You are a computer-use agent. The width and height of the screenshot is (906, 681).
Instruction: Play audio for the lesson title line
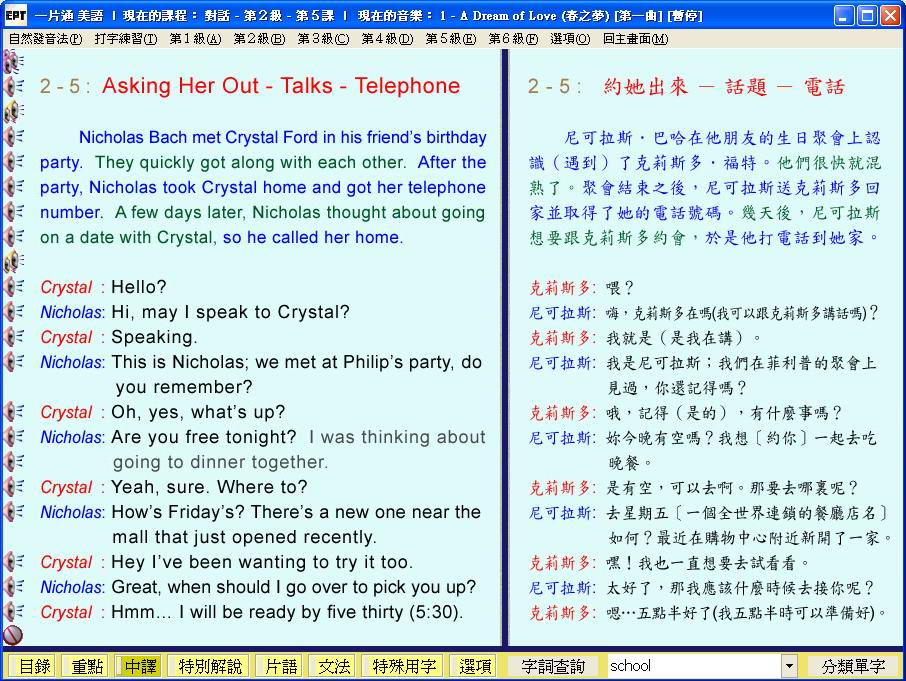pos(14,86)
